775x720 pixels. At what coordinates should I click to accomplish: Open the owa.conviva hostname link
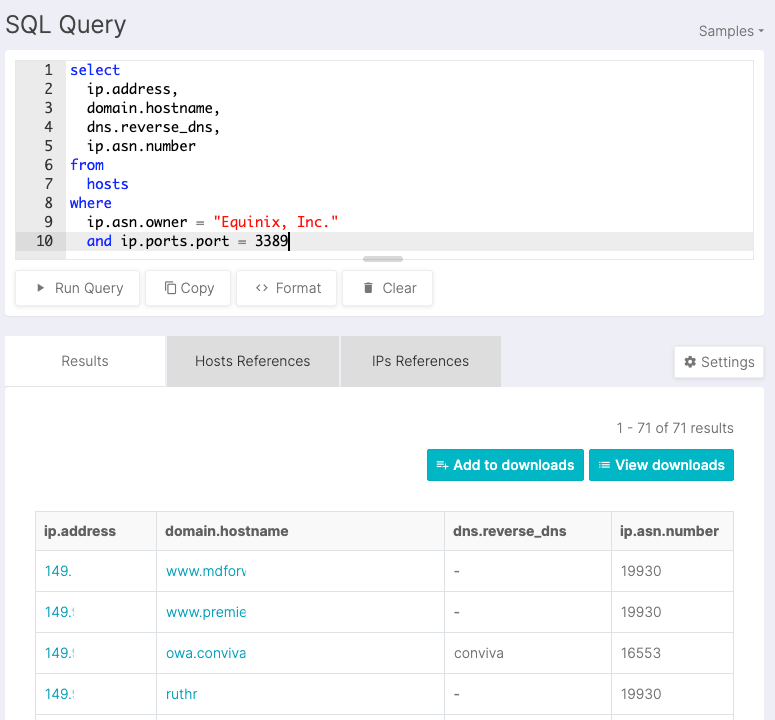pyautogui.click(x=206, y=653)
